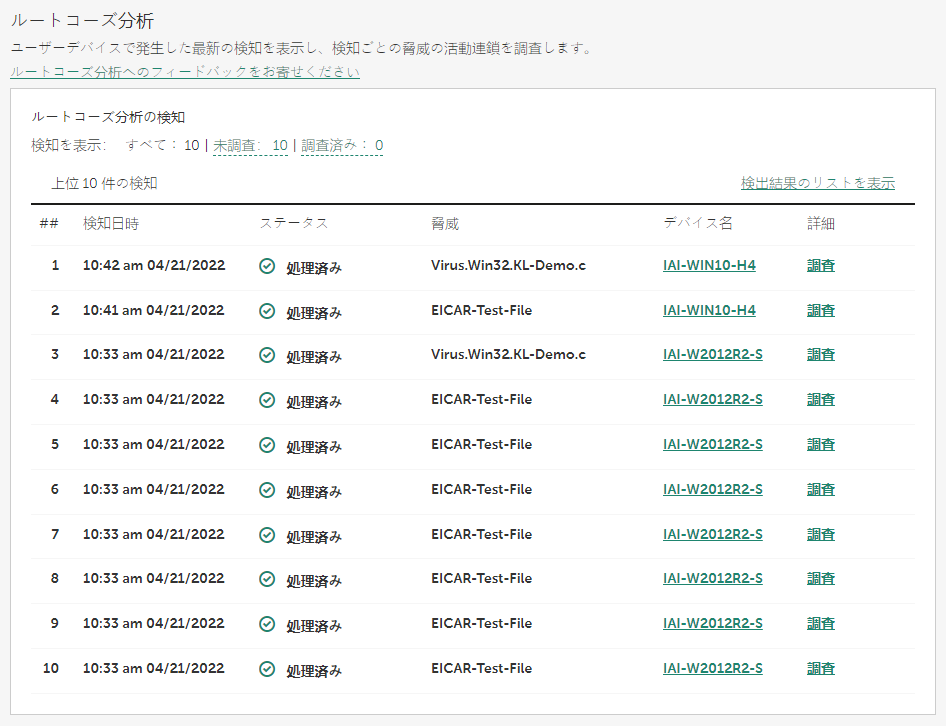The image size is (946, 726).
Task: Filter detections by 未調査 count
Action: [x=250, y=146]
